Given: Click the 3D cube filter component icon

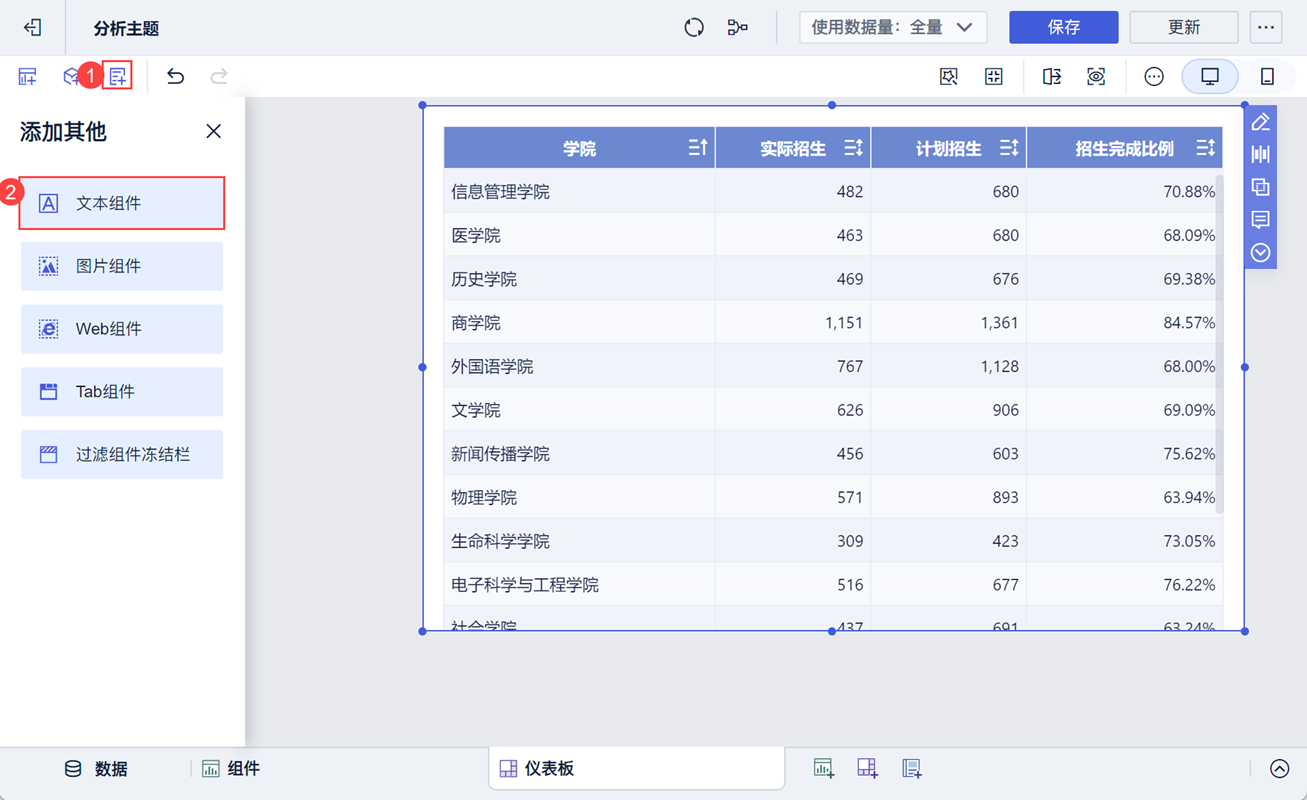Looking at the screenshot, I should point(71,76).
